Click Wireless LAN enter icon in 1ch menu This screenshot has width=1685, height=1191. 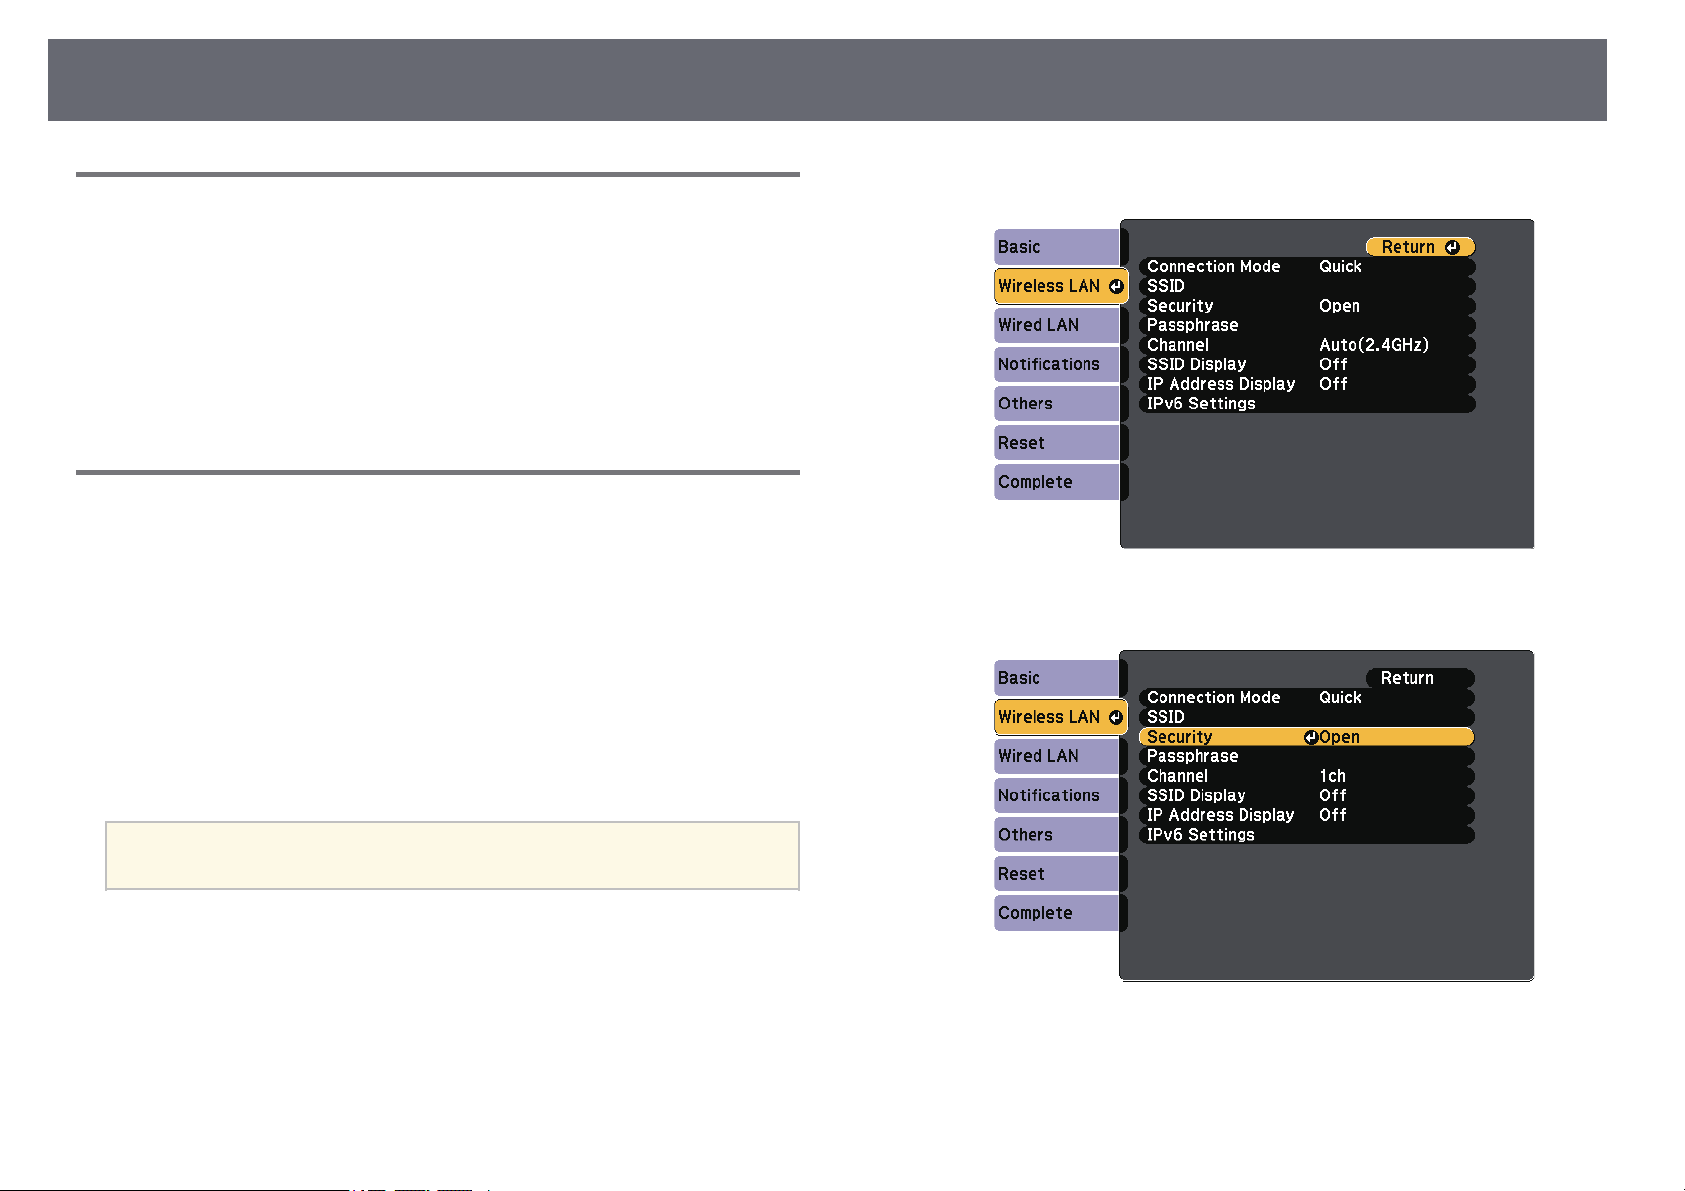[x=1116, y=717]
